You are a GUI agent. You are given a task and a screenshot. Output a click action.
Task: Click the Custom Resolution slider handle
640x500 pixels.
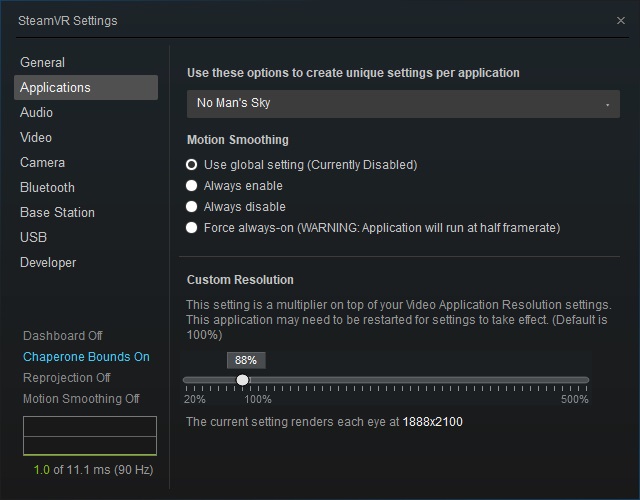coord(242,380)
